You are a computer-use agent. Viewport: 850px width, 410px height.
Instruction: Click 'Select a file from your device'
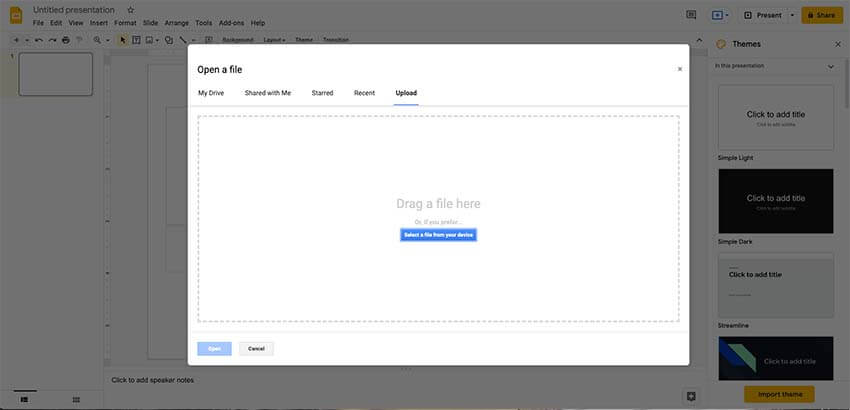(x=438, y=235)
